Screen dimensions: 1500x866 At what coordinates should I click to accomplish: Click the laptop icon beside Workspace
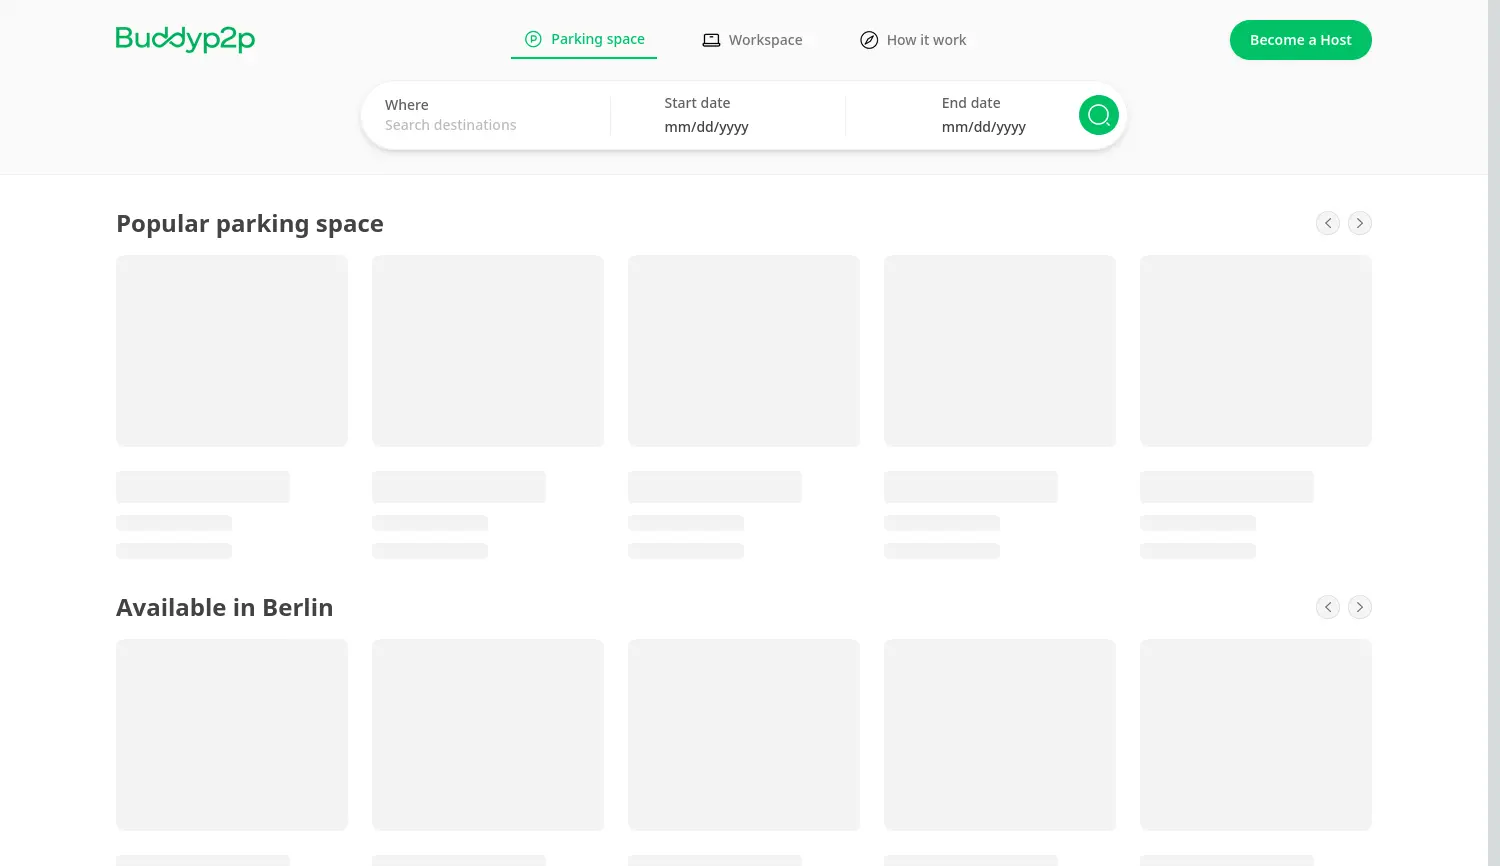(711, 40)
